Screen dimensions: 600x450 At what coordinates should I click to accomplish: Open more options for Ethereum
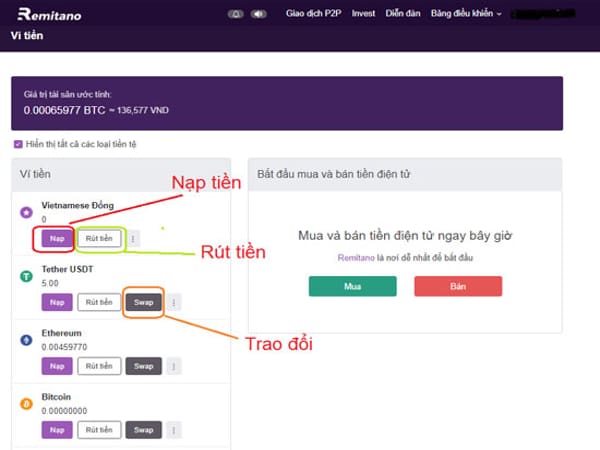(x=174, y=367)
